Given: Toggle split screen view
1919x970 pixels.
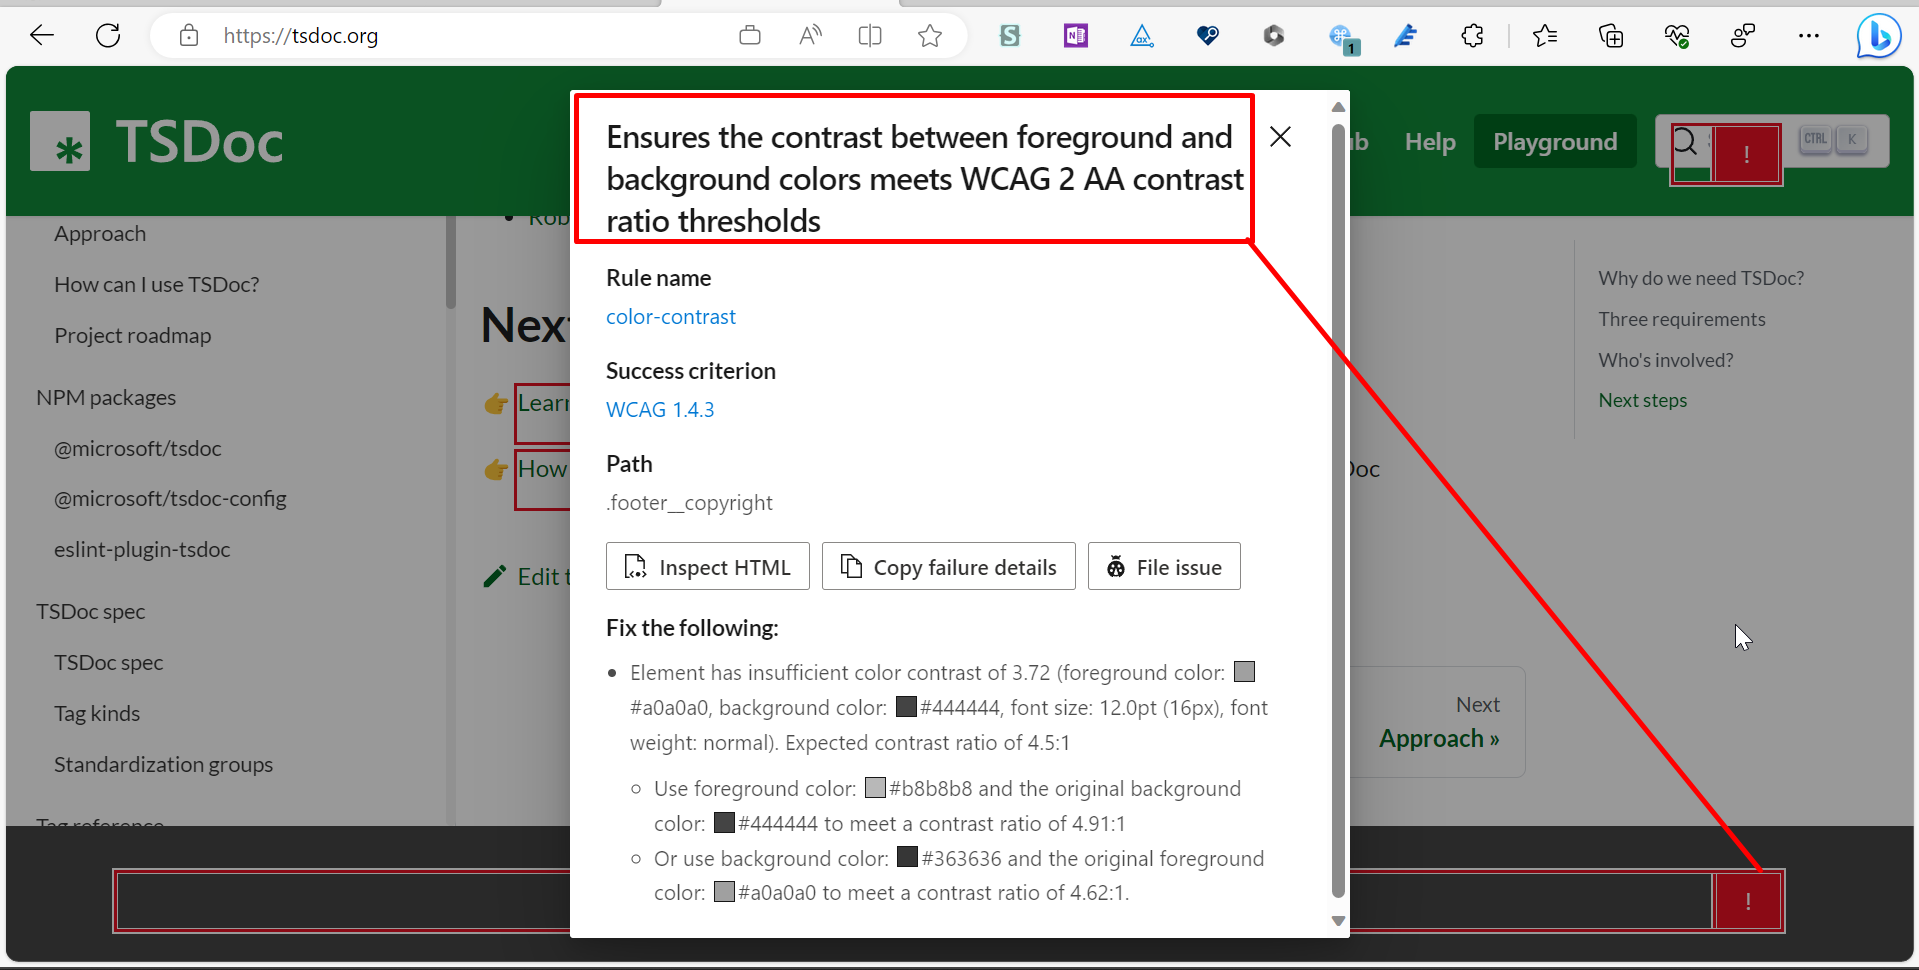Looking at the screenshot, I should [869, 36].
